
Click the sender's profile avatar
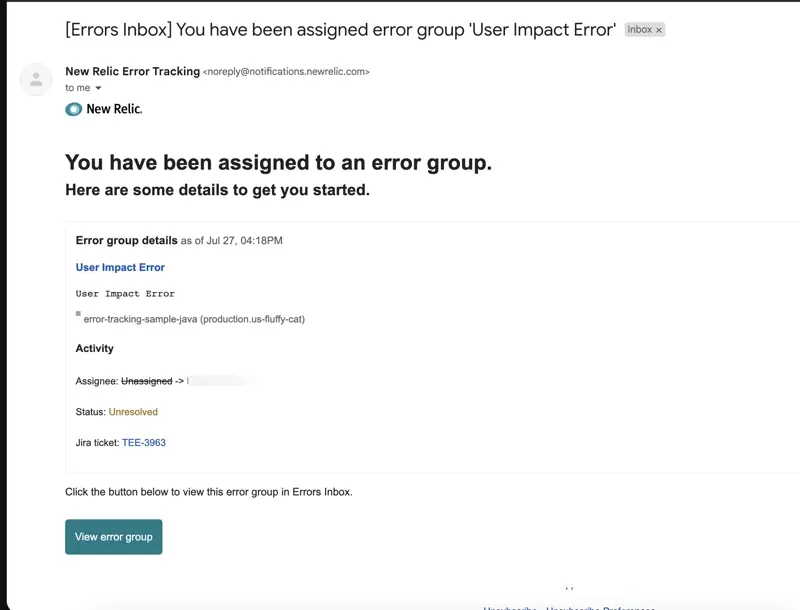point(36,79)
